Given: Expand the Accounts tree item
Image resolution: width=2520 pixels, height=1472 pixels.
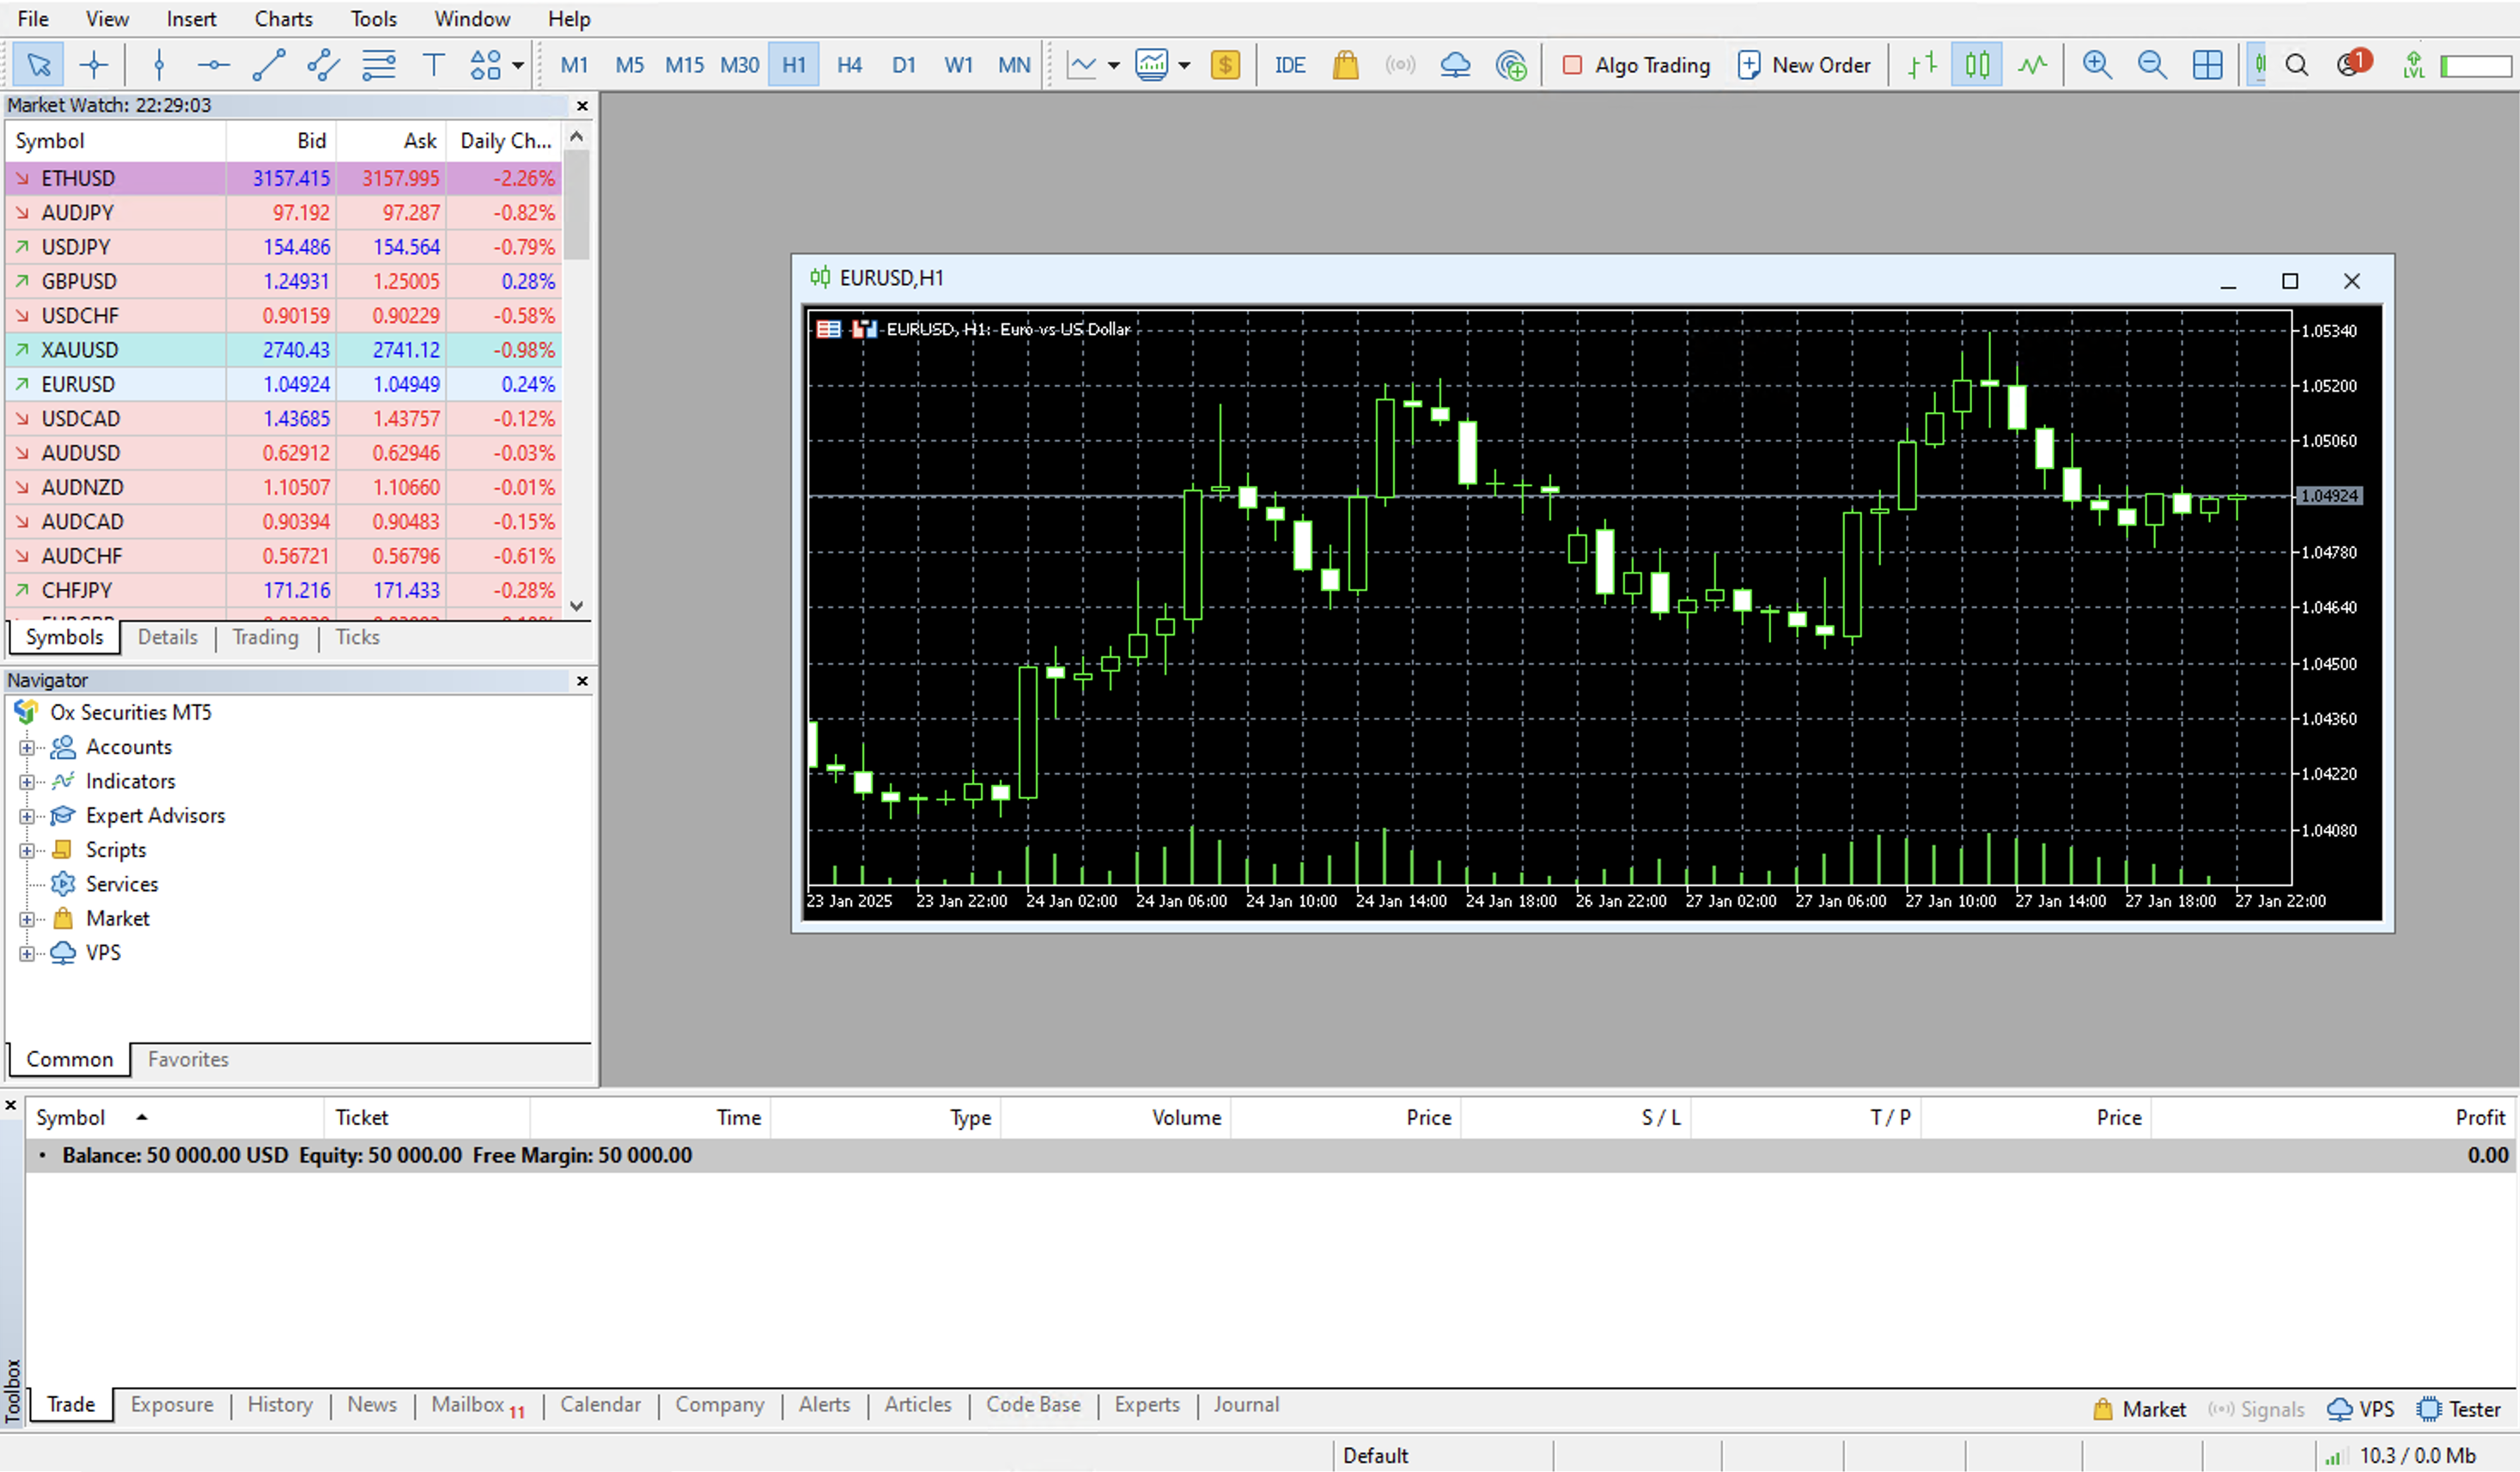Looking at the screenshot, I should pos(27,746).
